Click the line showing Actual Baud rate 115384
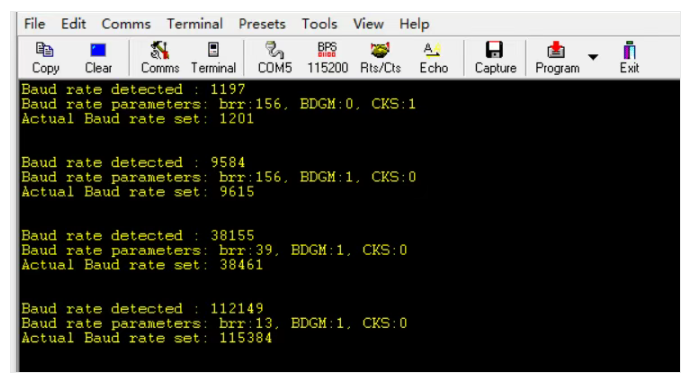This screenshot has width=692, height=386. click(x=147, y=338)
